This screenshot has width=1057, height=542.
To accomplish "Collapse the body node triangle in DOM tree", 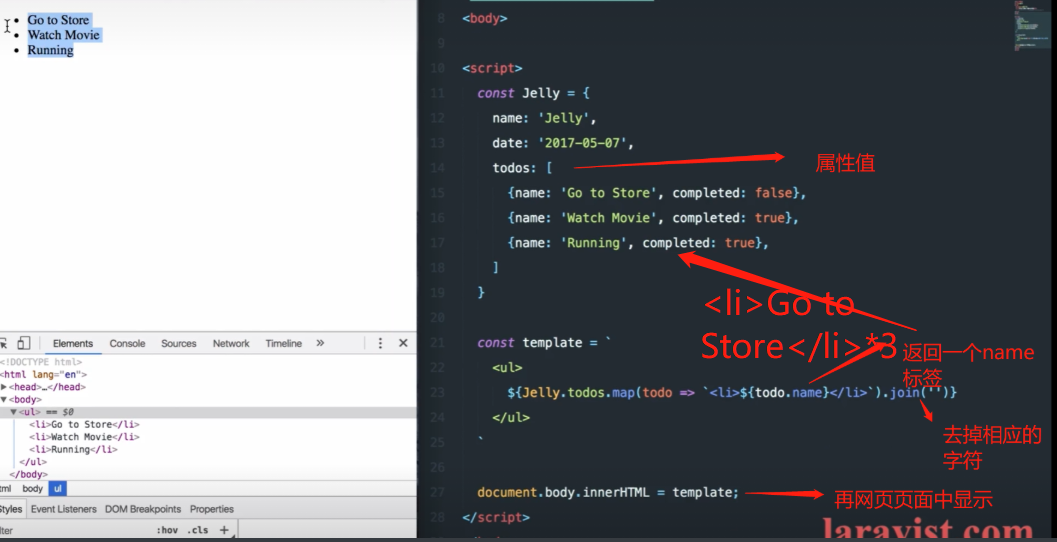I will click(x=4, y=400).
